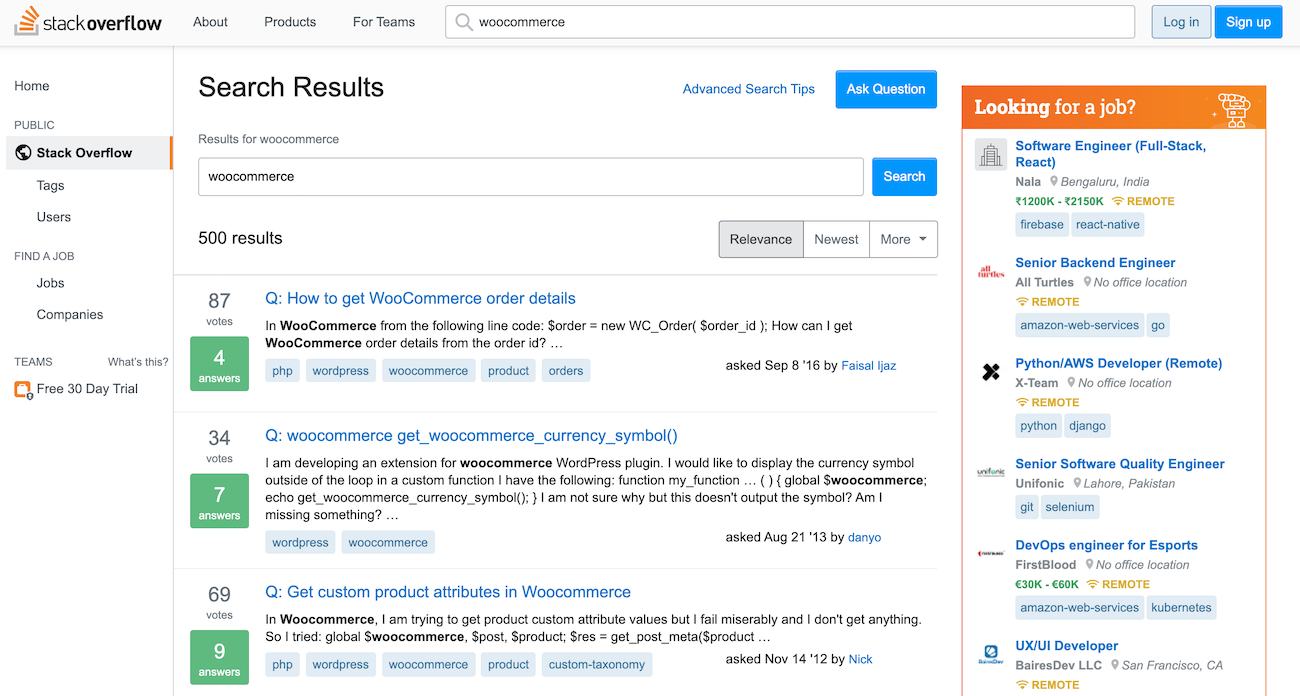Open DevOps engineer for Esports job
This screenshot has height=696, width=1300.
1106,545
